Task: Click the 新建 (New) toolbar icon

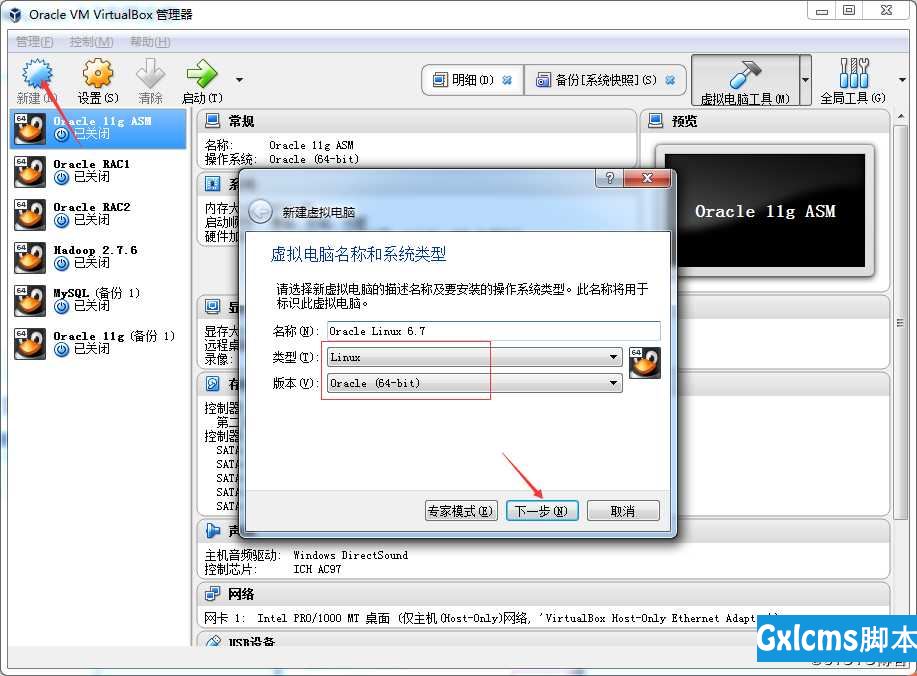Action: [37, 74]
